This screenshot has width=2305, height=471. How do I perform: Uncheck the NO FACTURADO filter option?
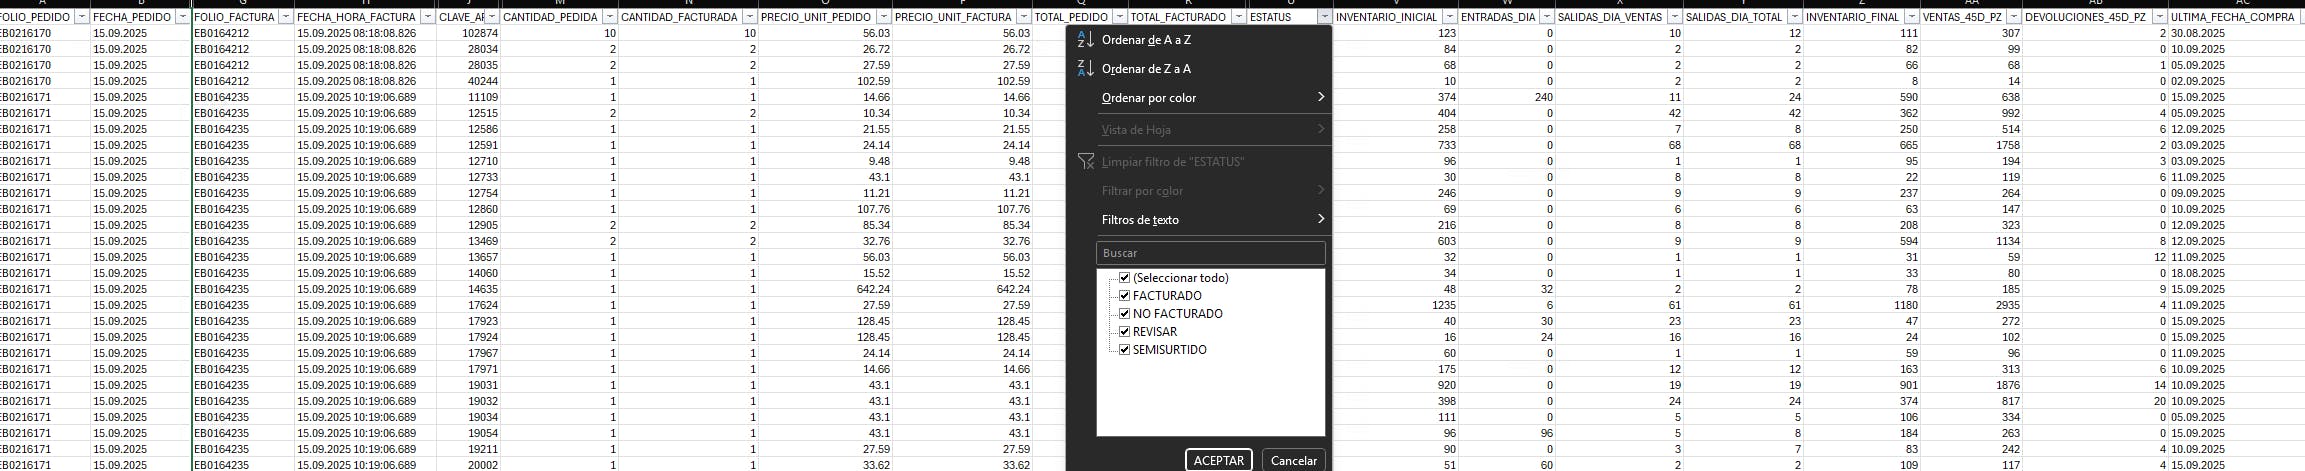pyautogui.click(x=1125, y=314)
